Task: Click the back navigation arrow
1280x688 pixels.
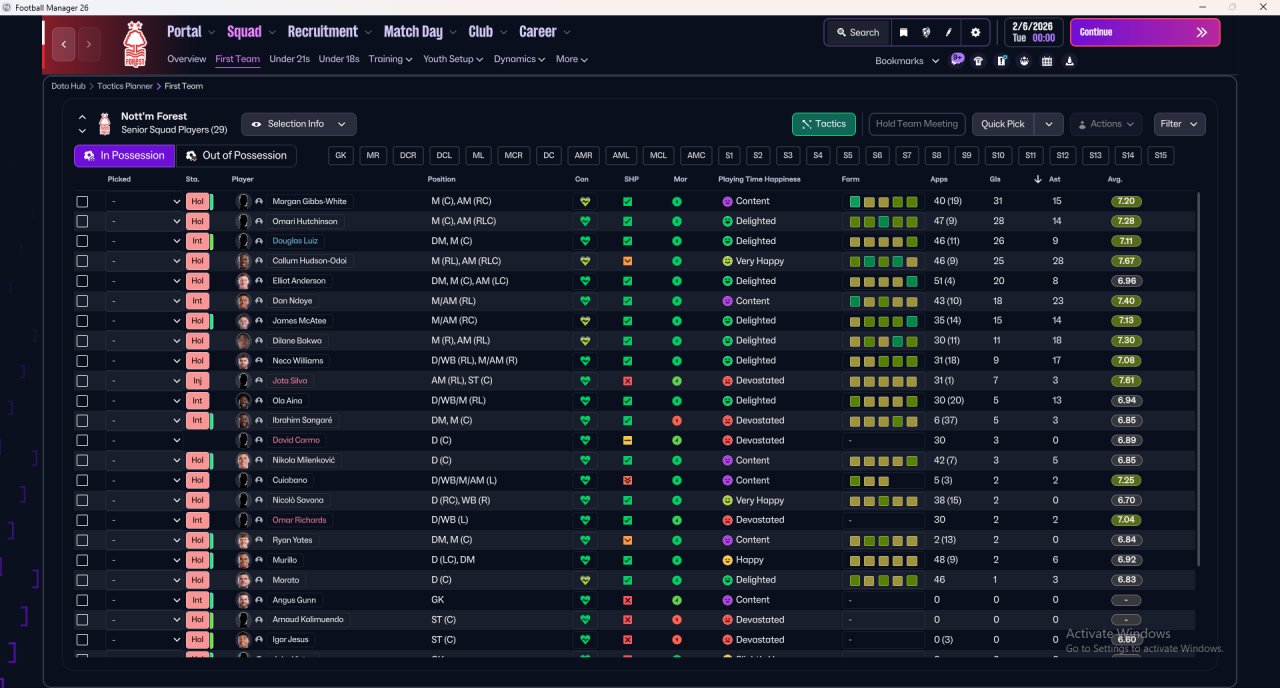Action: (x=65, y=44)
